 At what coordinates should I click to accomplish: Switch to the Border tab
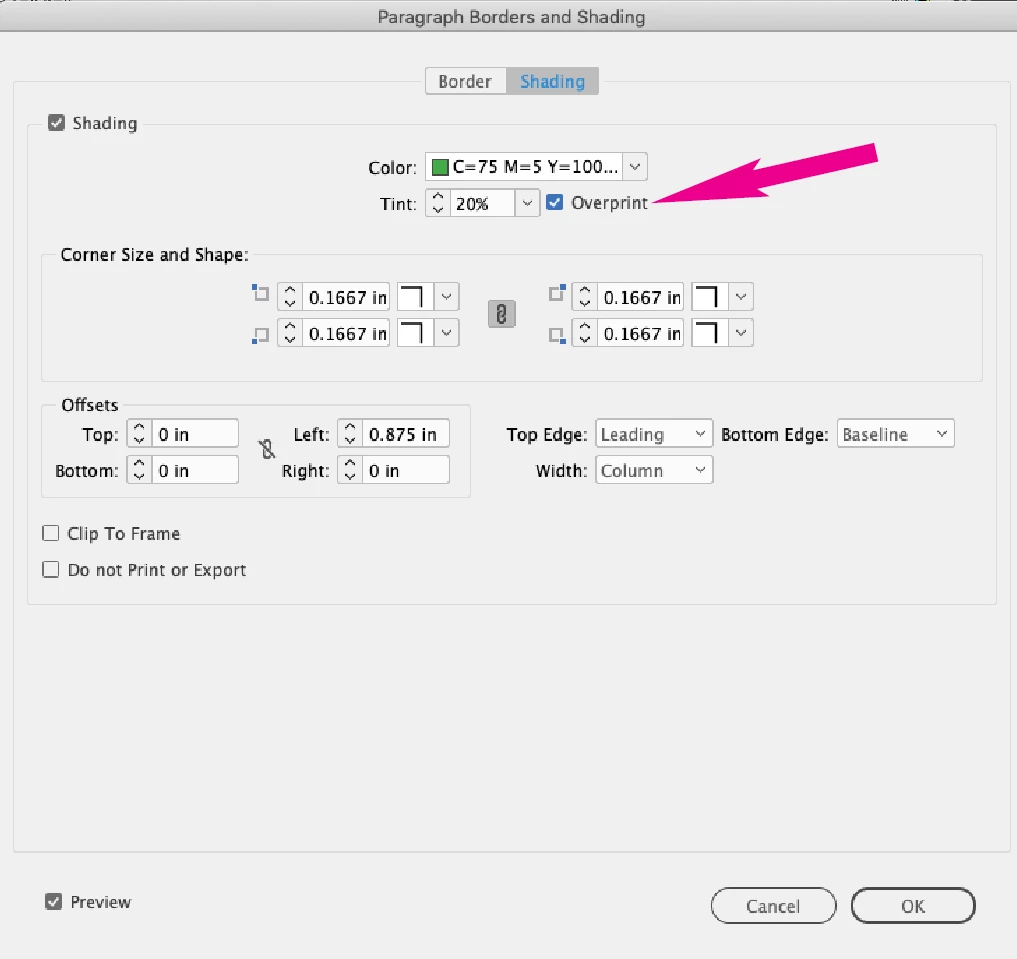click(x=466, y=81)
